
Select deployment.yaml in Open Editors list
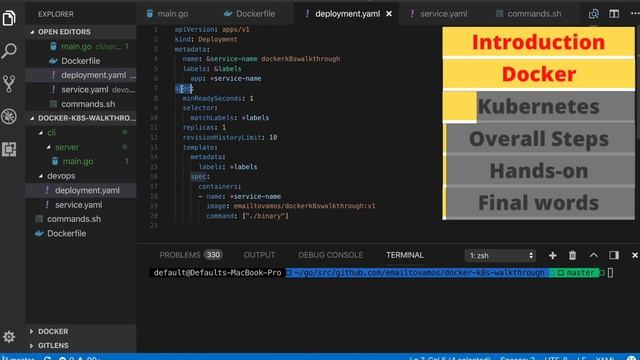(81, 75)
